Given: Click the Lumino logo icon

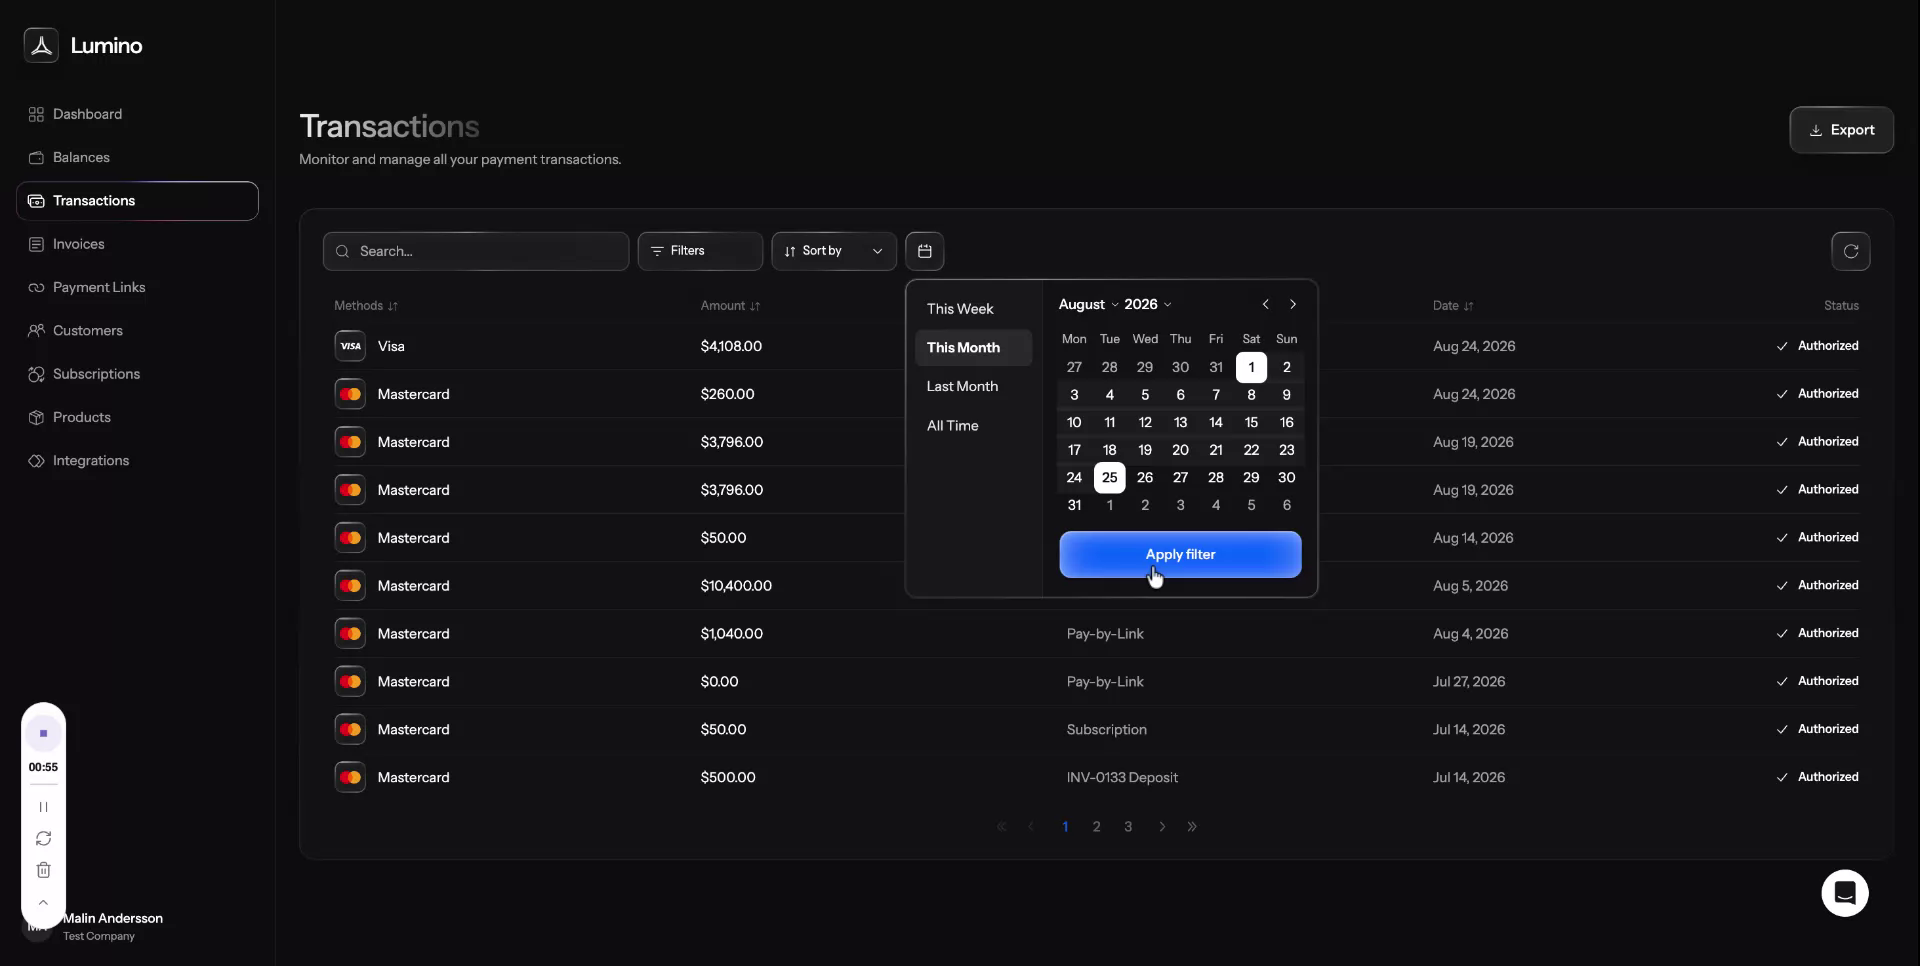Looking at the screenshot, I should 41,45.
